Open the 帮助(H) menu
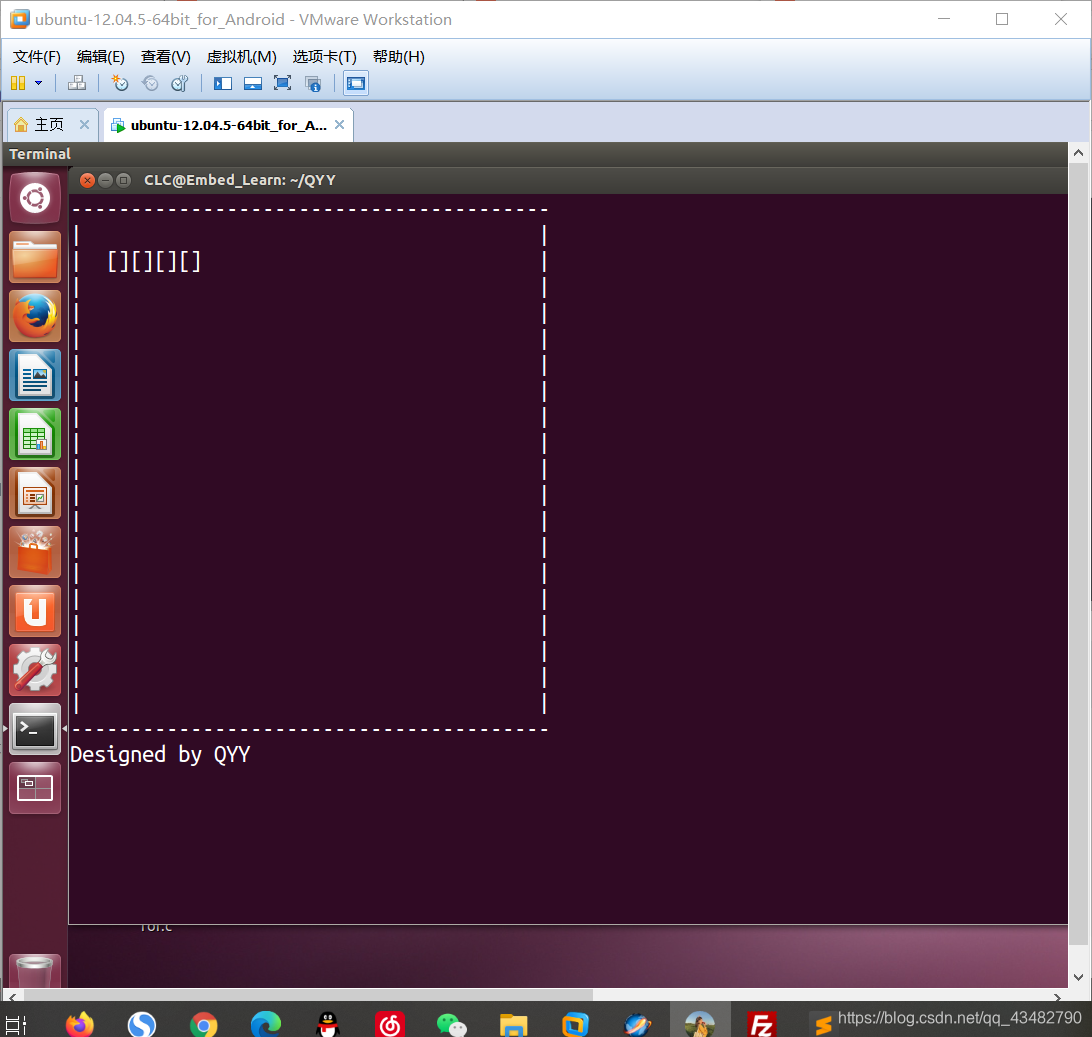The width and height of the screenshot is (1092, 1037). (399, 56)
